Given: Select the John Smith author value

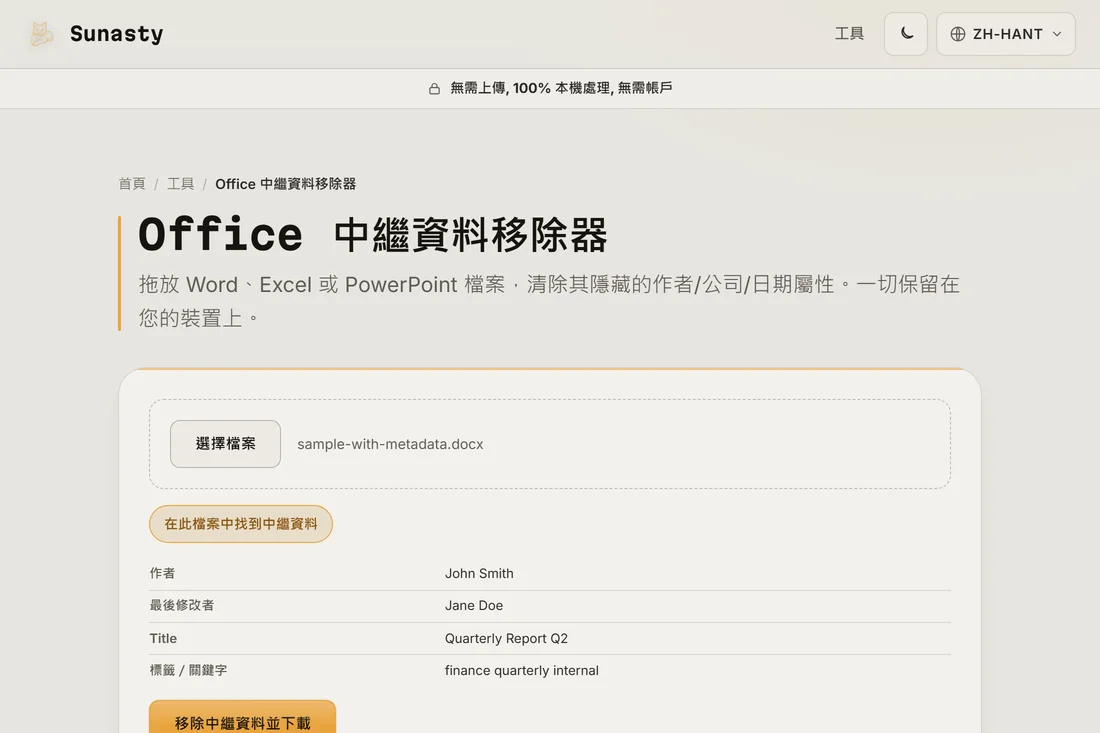Looking at the screenshot, I should pos(479,573).
